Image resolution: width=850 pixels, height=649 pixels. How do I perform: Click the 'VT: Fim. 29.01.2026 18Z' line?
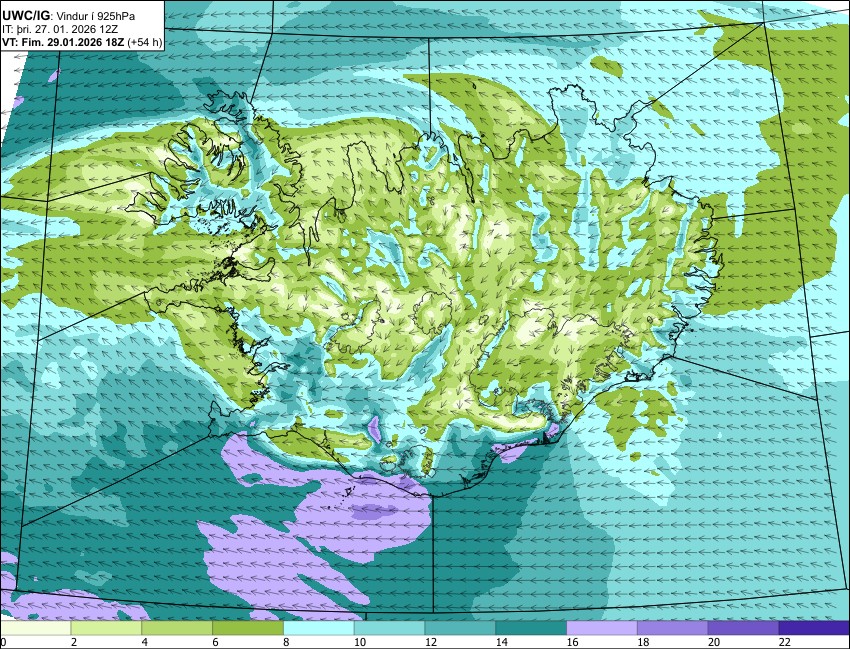(x=63, y=42)
